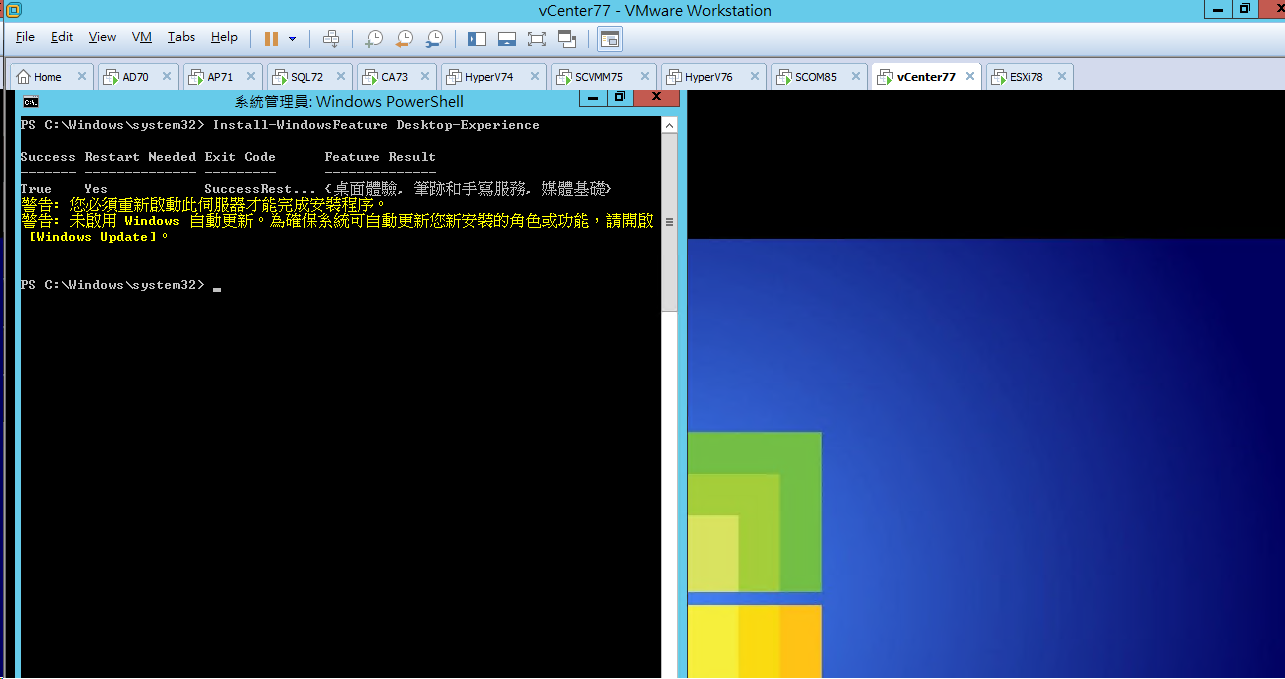Pause the virtual machine with the suspend icon
The width and height of the screenshot is (1285, 679).
(271, 39)
